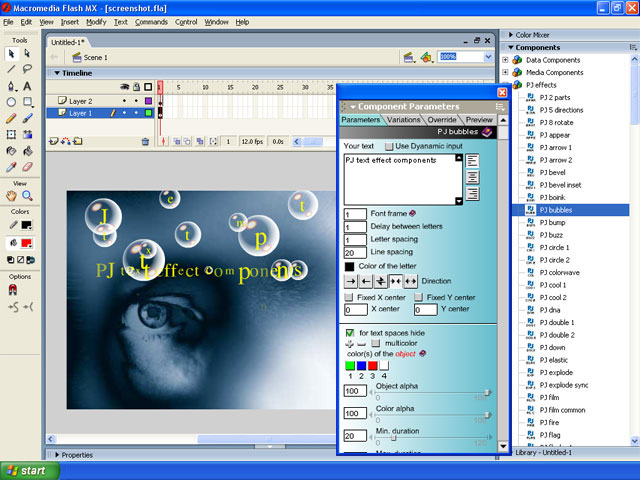
Task: Expand the Media Components tree node
Action: coord(505,72)
